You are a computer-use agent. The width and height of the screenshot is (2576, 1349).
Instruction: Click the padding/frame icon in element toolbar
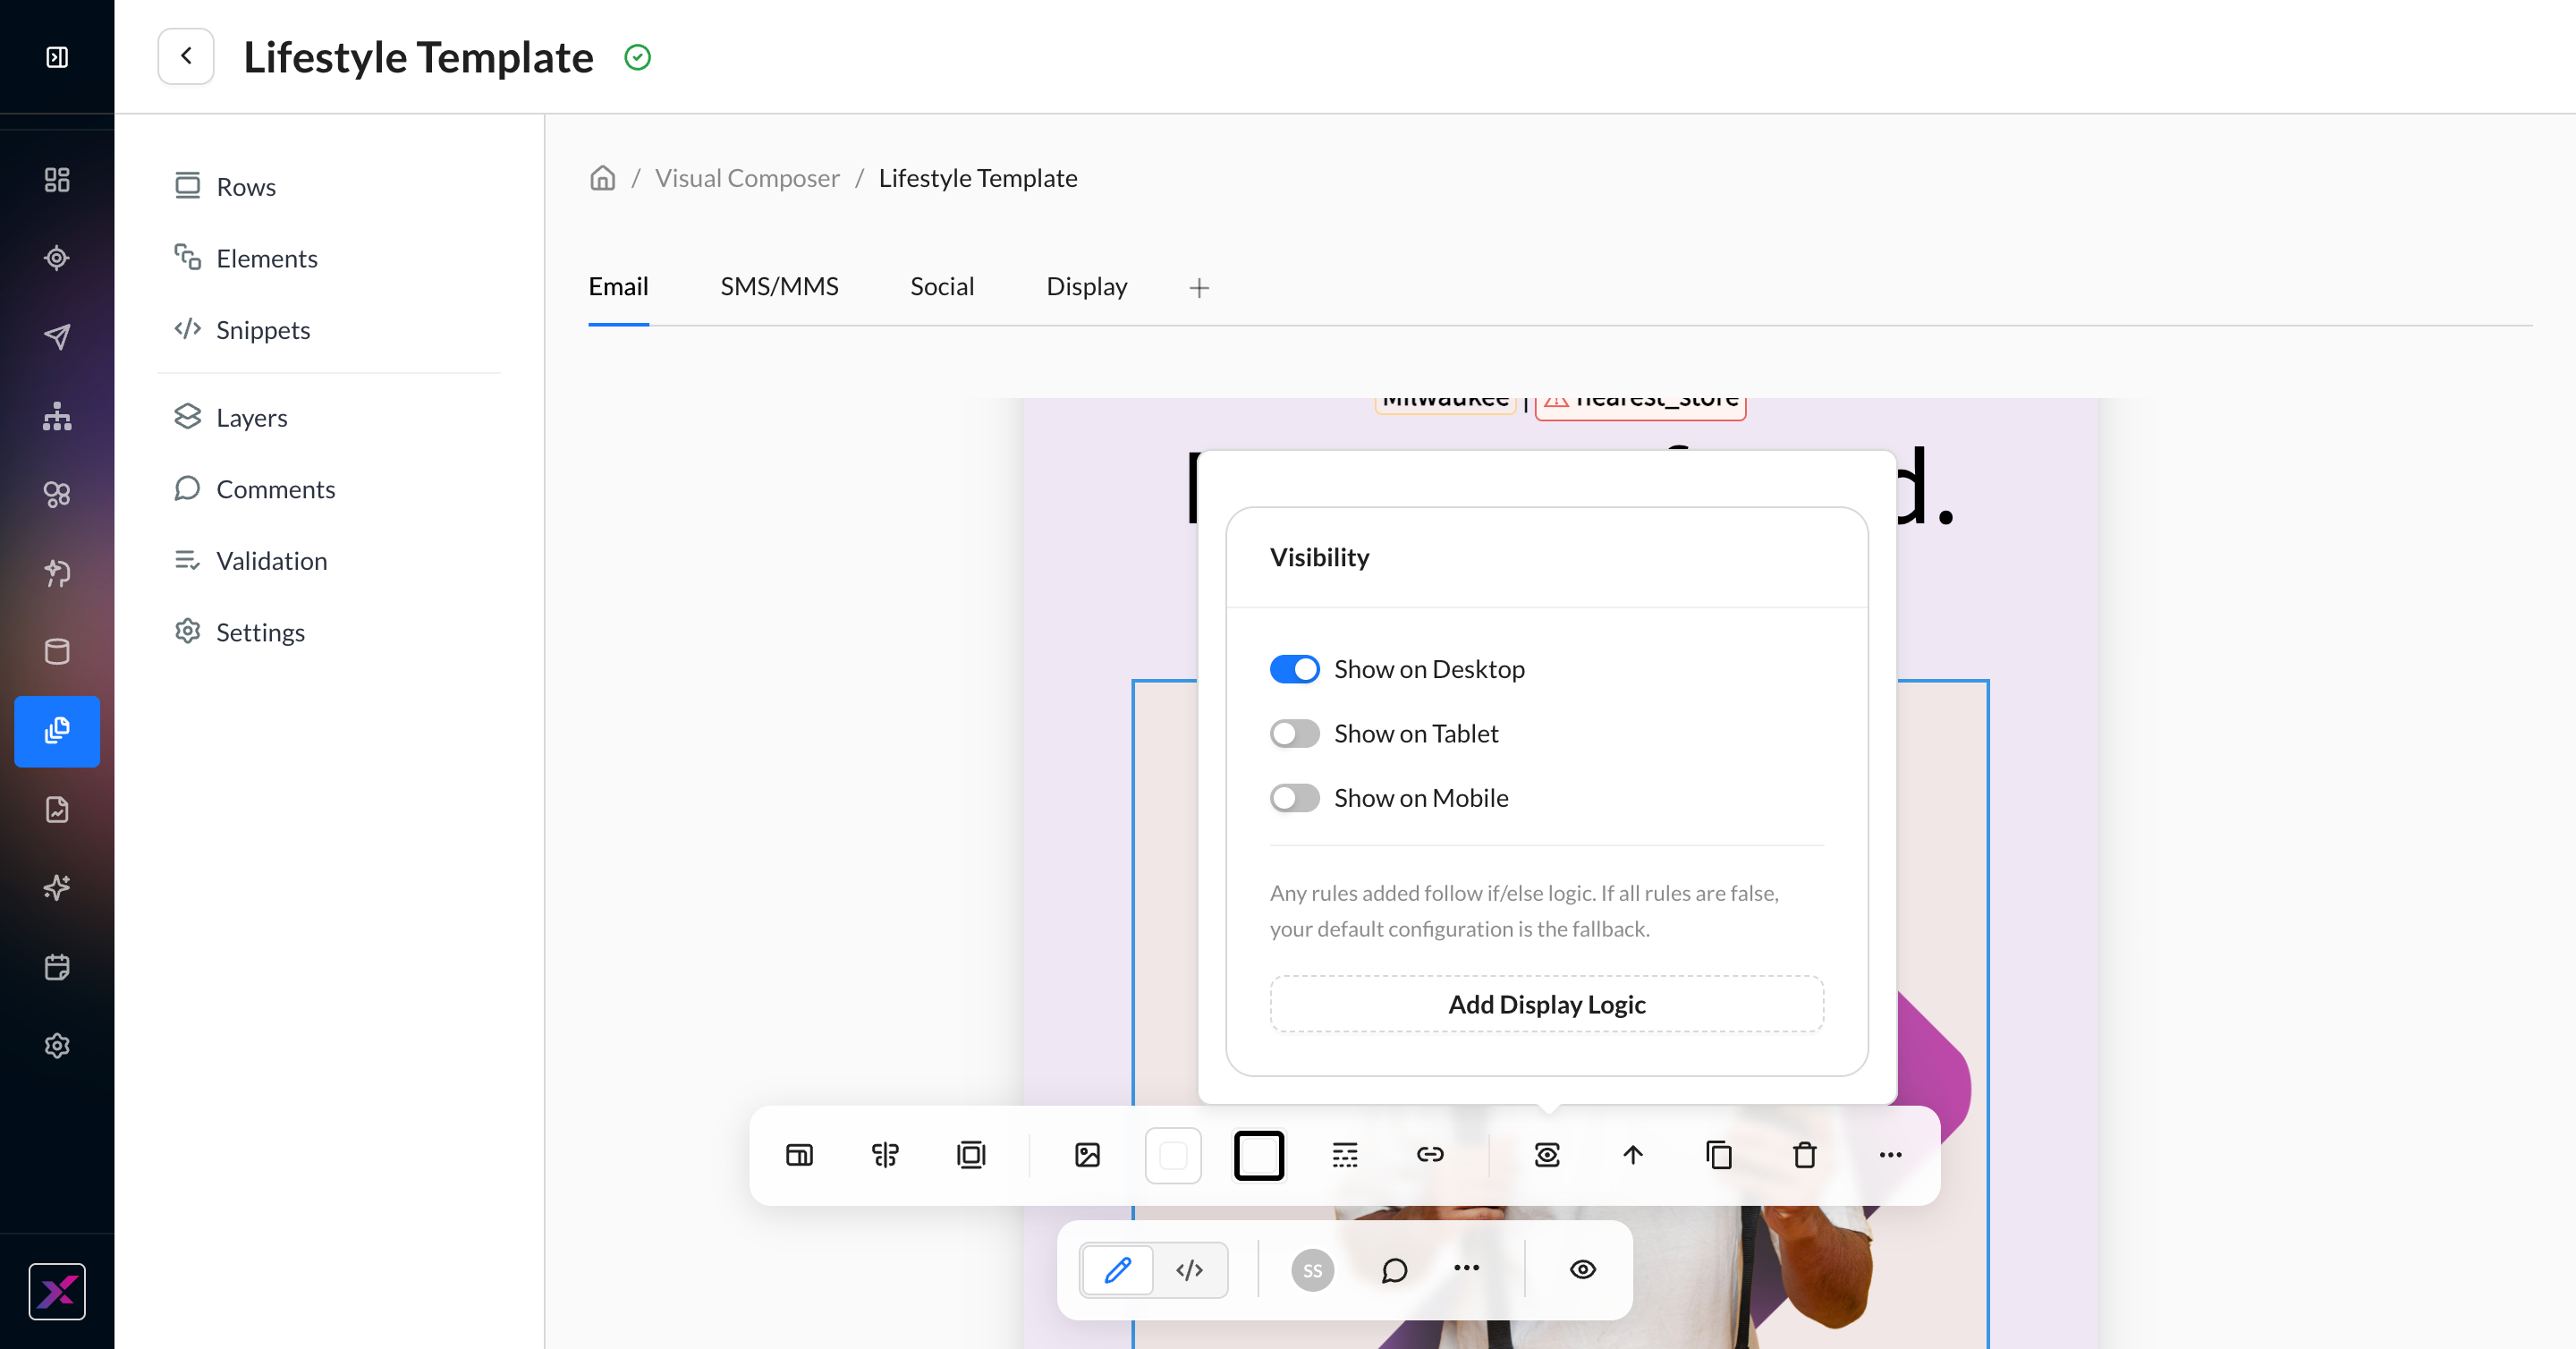(971, 1155)
